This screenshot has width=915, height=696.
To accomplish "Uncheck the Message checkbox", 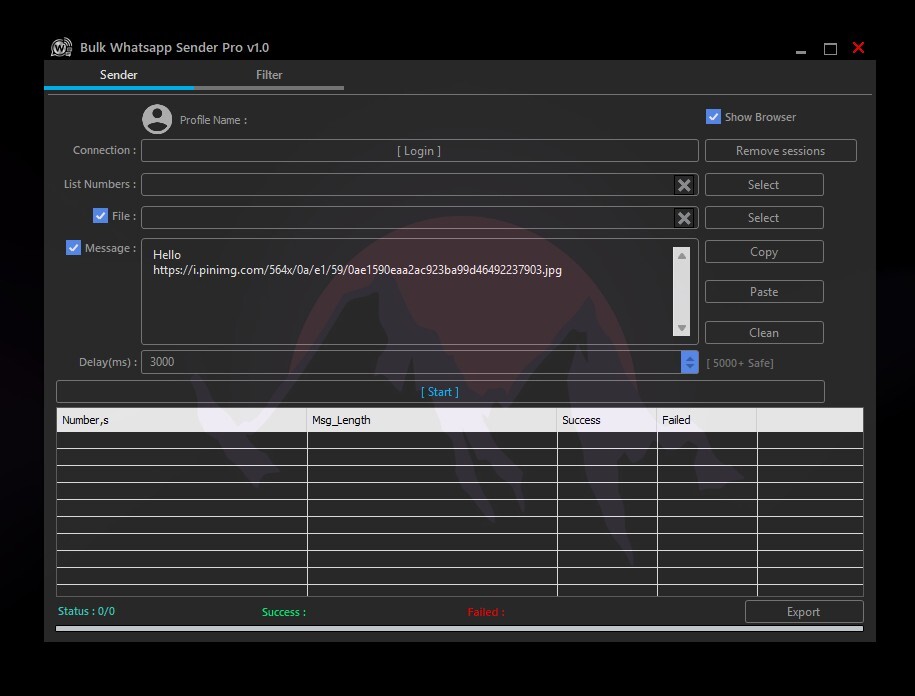I will point(73,248).
